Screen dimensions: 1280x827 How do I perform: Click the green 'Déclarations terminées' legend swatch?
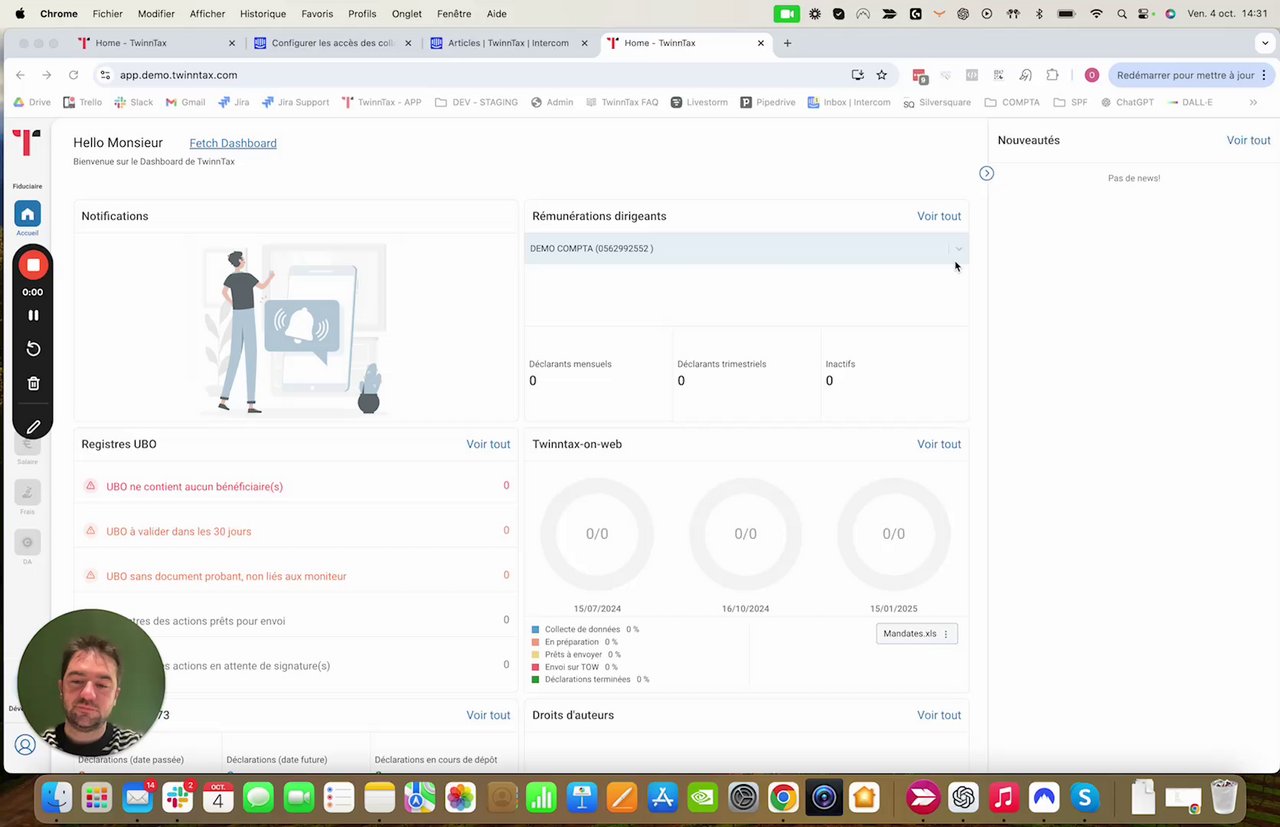tap(536, 680)
